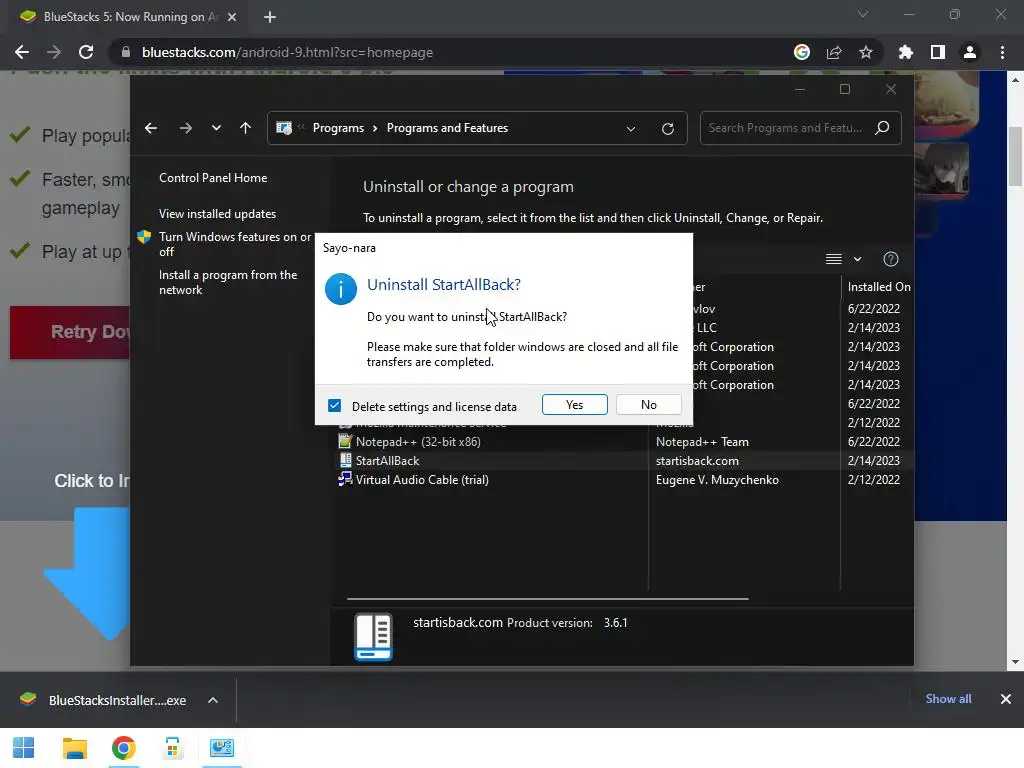Click Programs and Features breadcrumb
The image size is (1024, 768).
(x=447, y=128)
